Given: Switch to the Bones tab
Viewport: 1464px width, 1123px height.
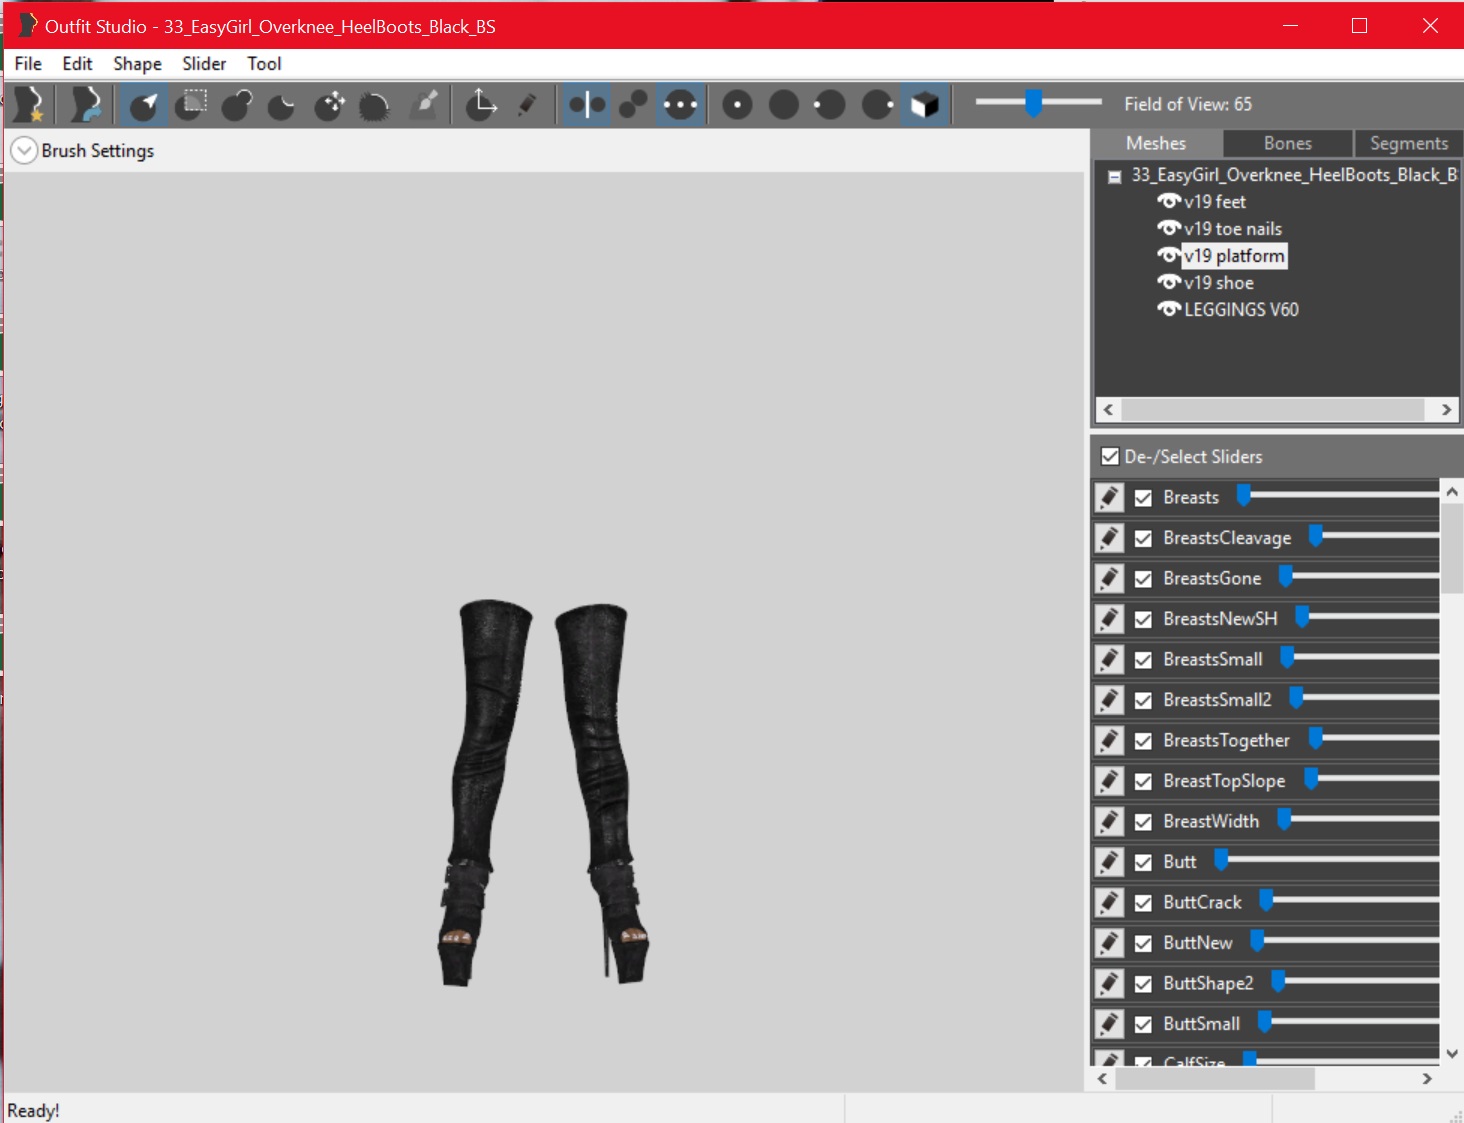Looking at the screenshot, I should (x=1287, y=143).
